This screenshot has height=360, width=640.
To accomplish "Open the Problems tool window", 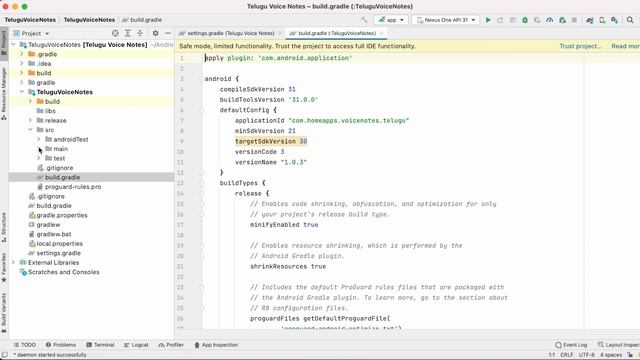I will click(60, 345).
